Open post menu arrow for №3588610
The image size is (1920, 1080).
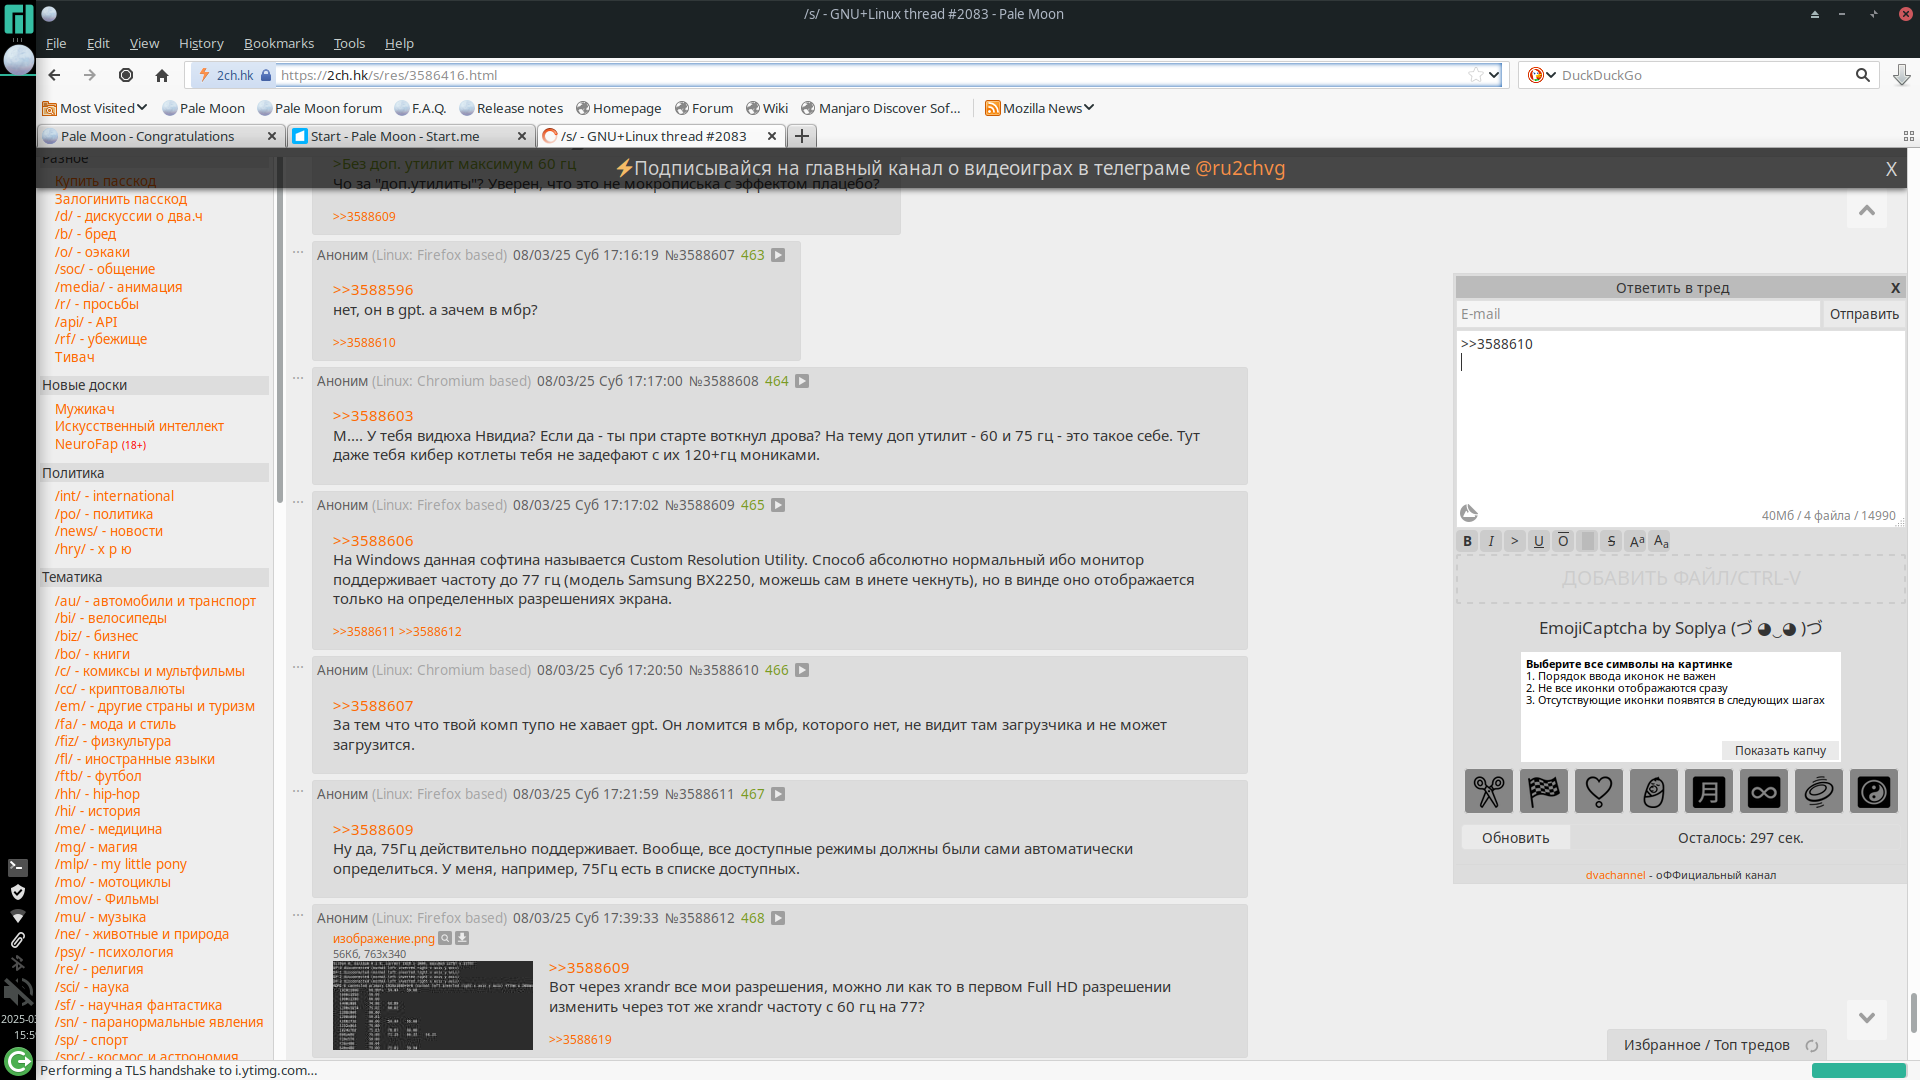[802, 670]
